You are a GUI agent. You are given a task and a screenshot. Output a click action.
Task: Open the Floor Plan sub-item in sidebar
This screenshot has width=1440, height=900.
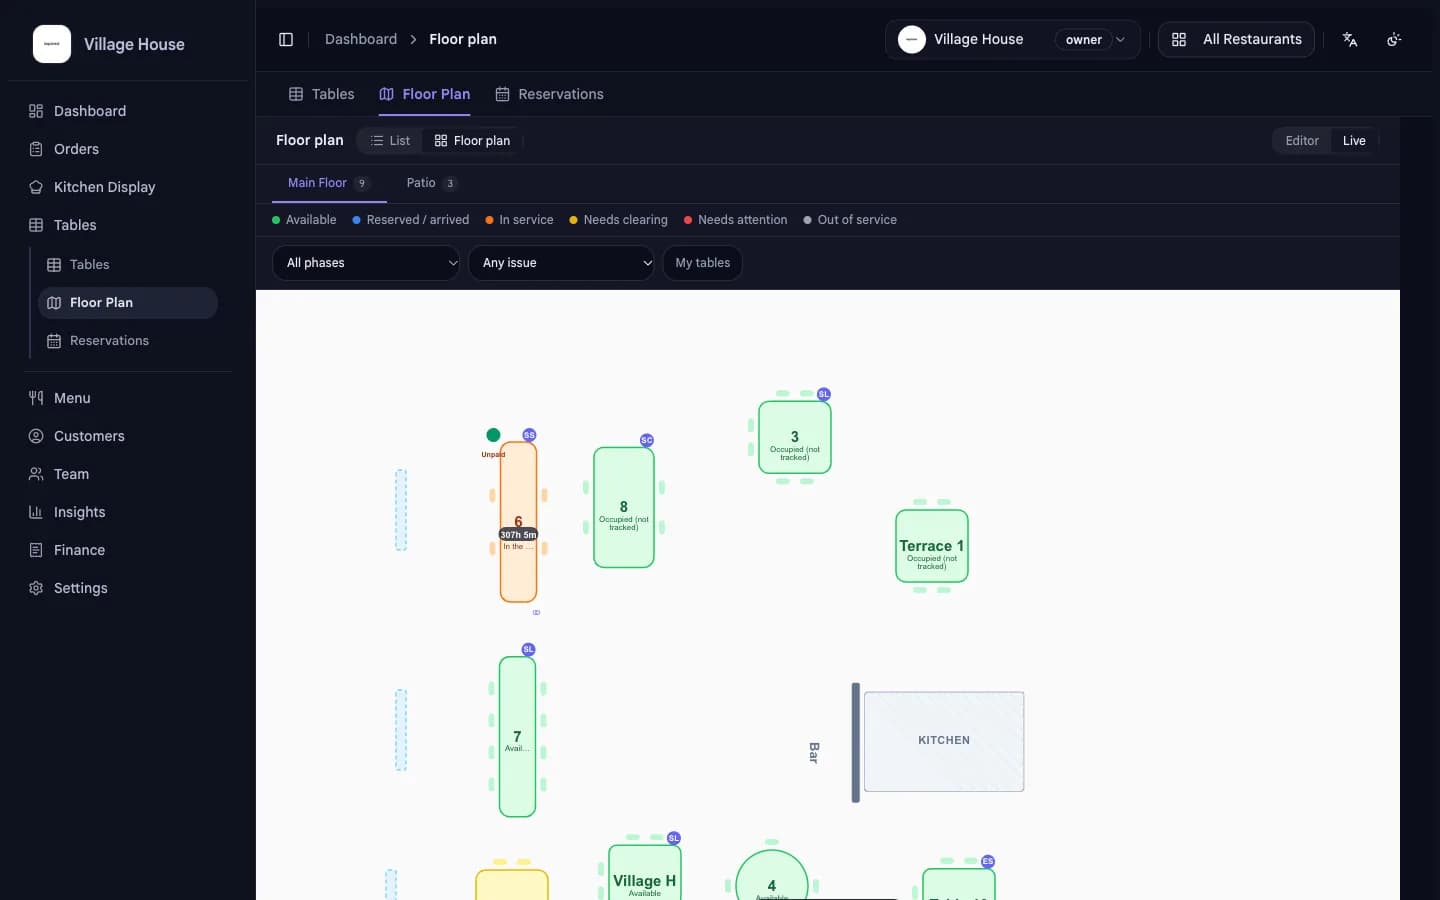pos(128,303)
